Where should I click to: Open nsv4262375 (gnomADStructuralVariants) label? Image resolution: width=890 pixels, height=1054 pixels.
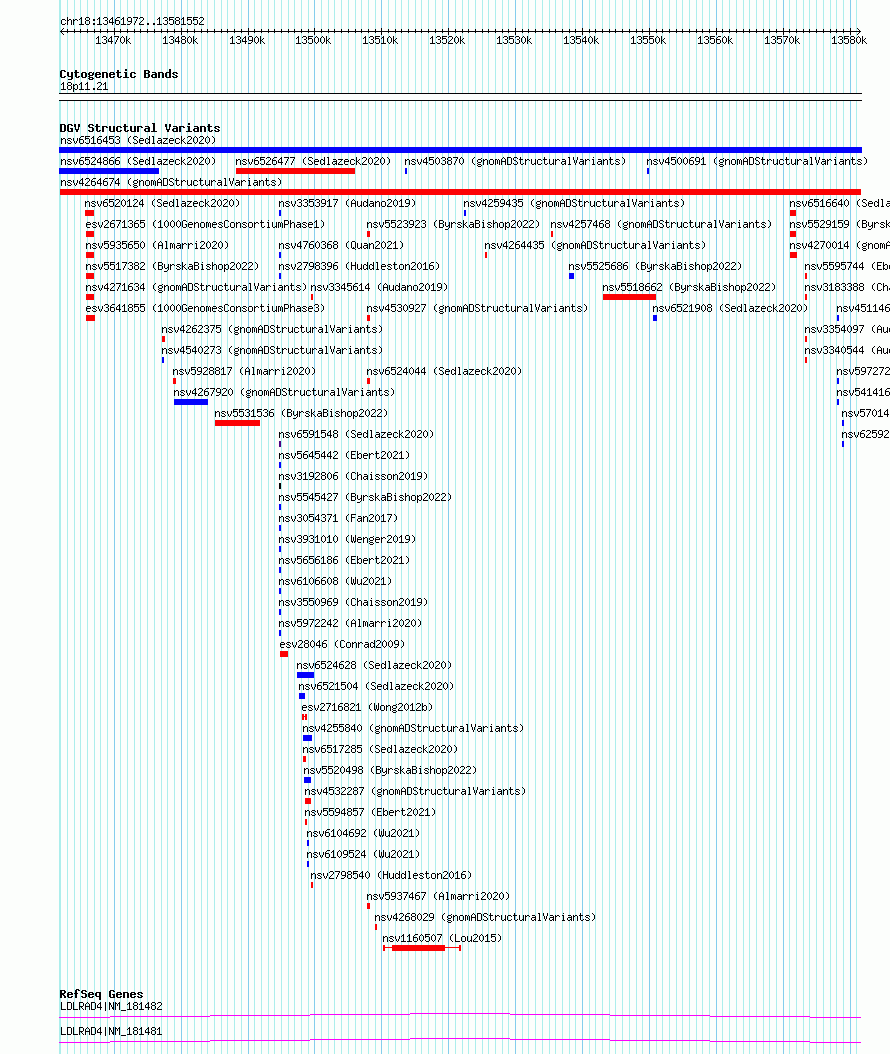[x=272, y=329]
